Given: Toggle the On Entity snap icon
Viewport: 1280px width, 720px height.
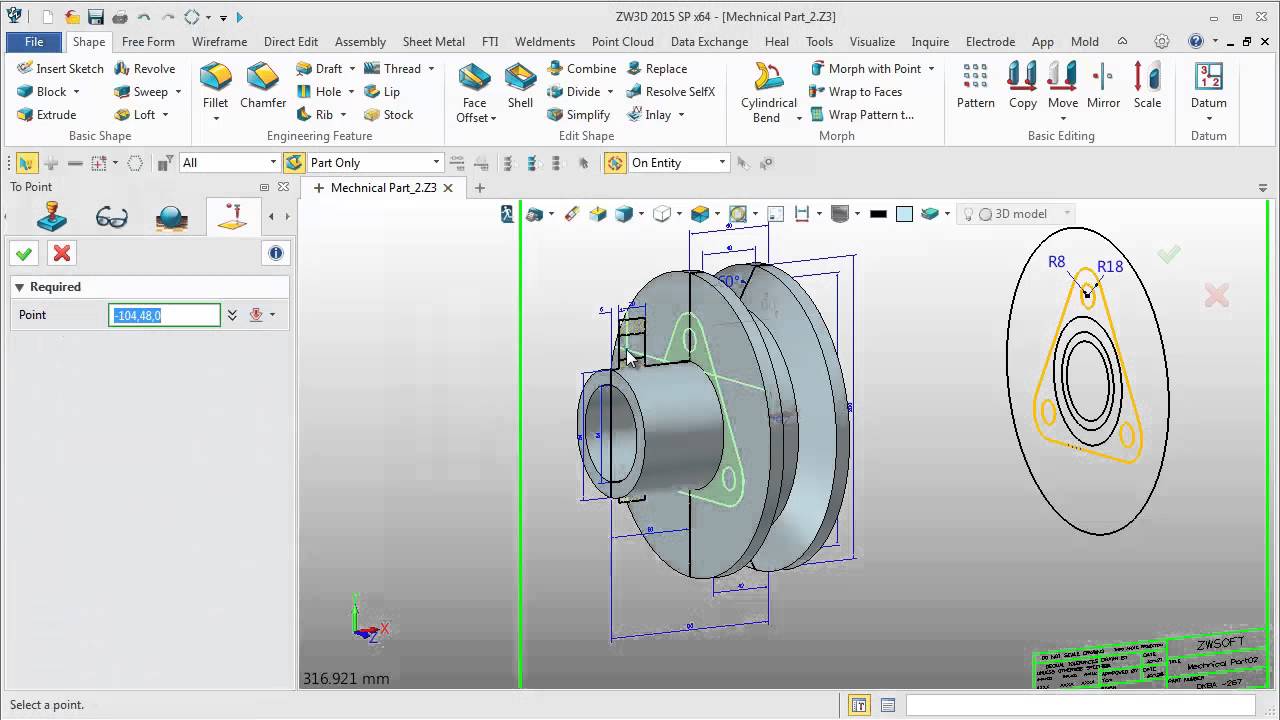Looking at the screenshot, I should click(615, 163).
